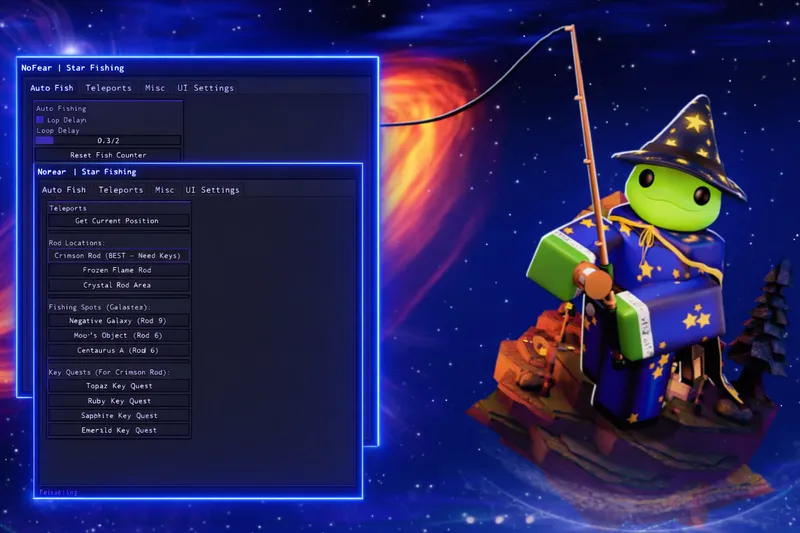Start Topaz Key Quest
Screen dimensions: 800x533
click(119, 386)
